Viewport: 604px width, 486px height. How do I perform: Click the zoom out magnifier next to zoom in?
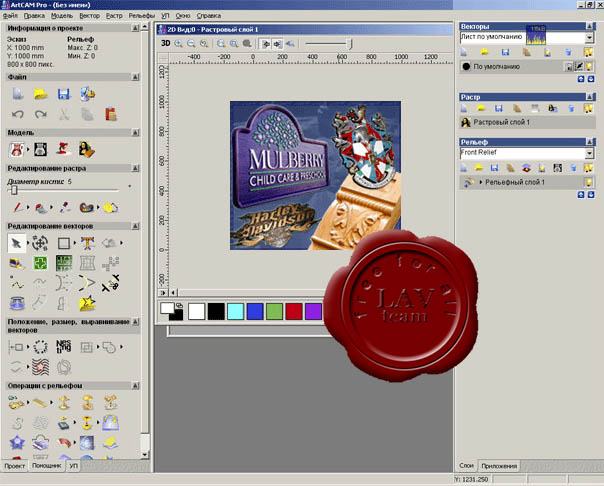pyautogui.click(x=191, y=44)
